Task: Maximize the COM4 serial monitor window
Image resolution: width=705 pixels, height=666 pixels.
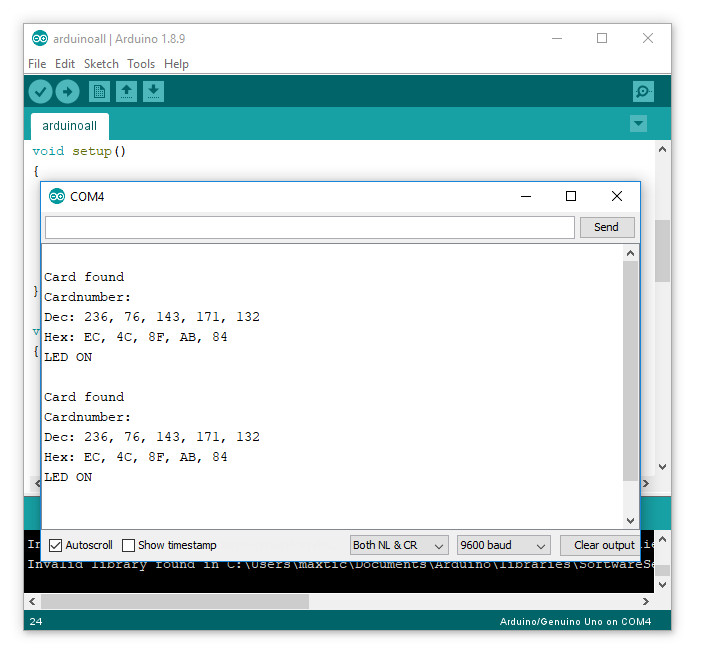Action: click(x=571, y=197)
